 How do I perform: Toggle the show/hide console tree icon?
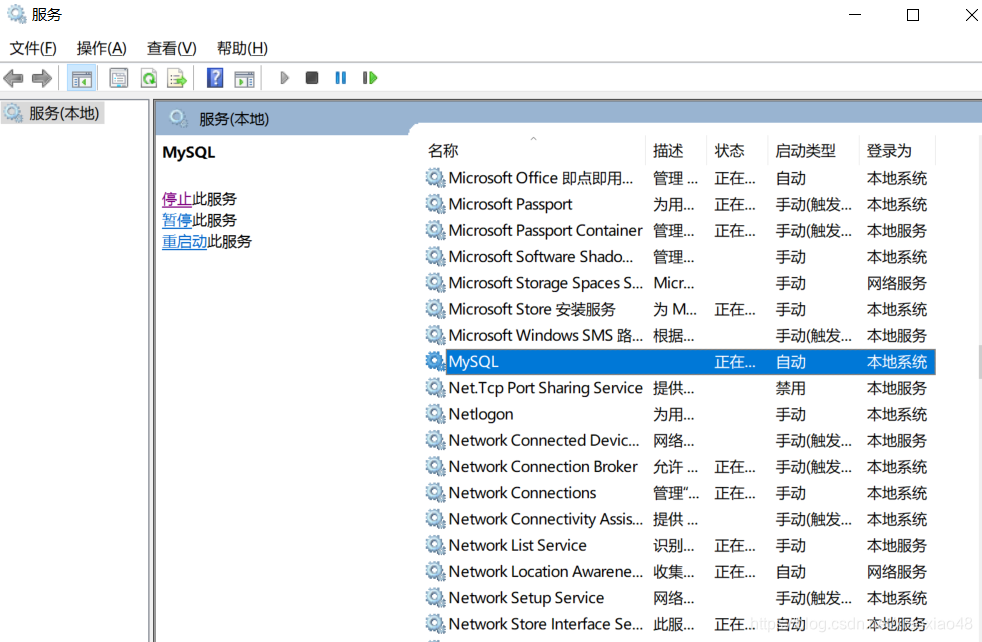pos(81,79)
